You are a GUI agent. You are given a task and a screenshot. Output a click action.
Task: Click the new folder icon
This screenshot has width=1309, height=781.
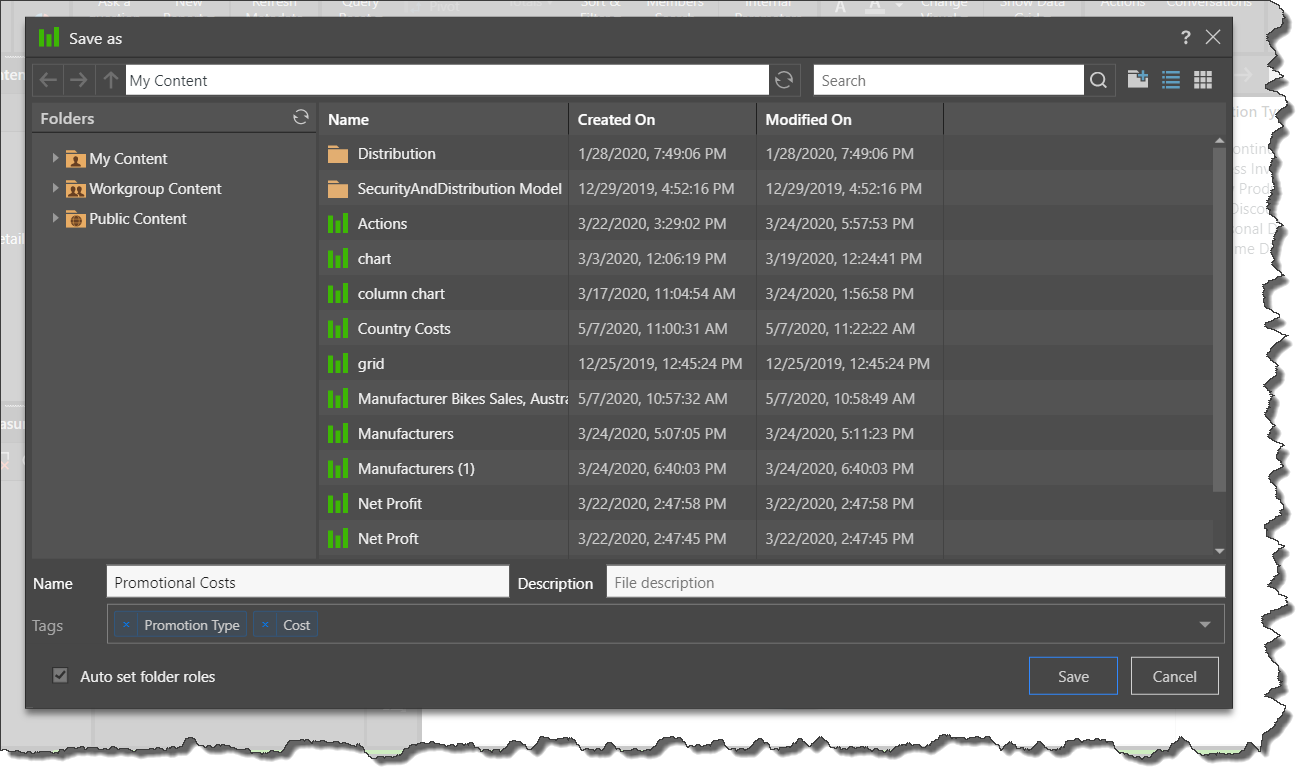(x=1137, y=80)
